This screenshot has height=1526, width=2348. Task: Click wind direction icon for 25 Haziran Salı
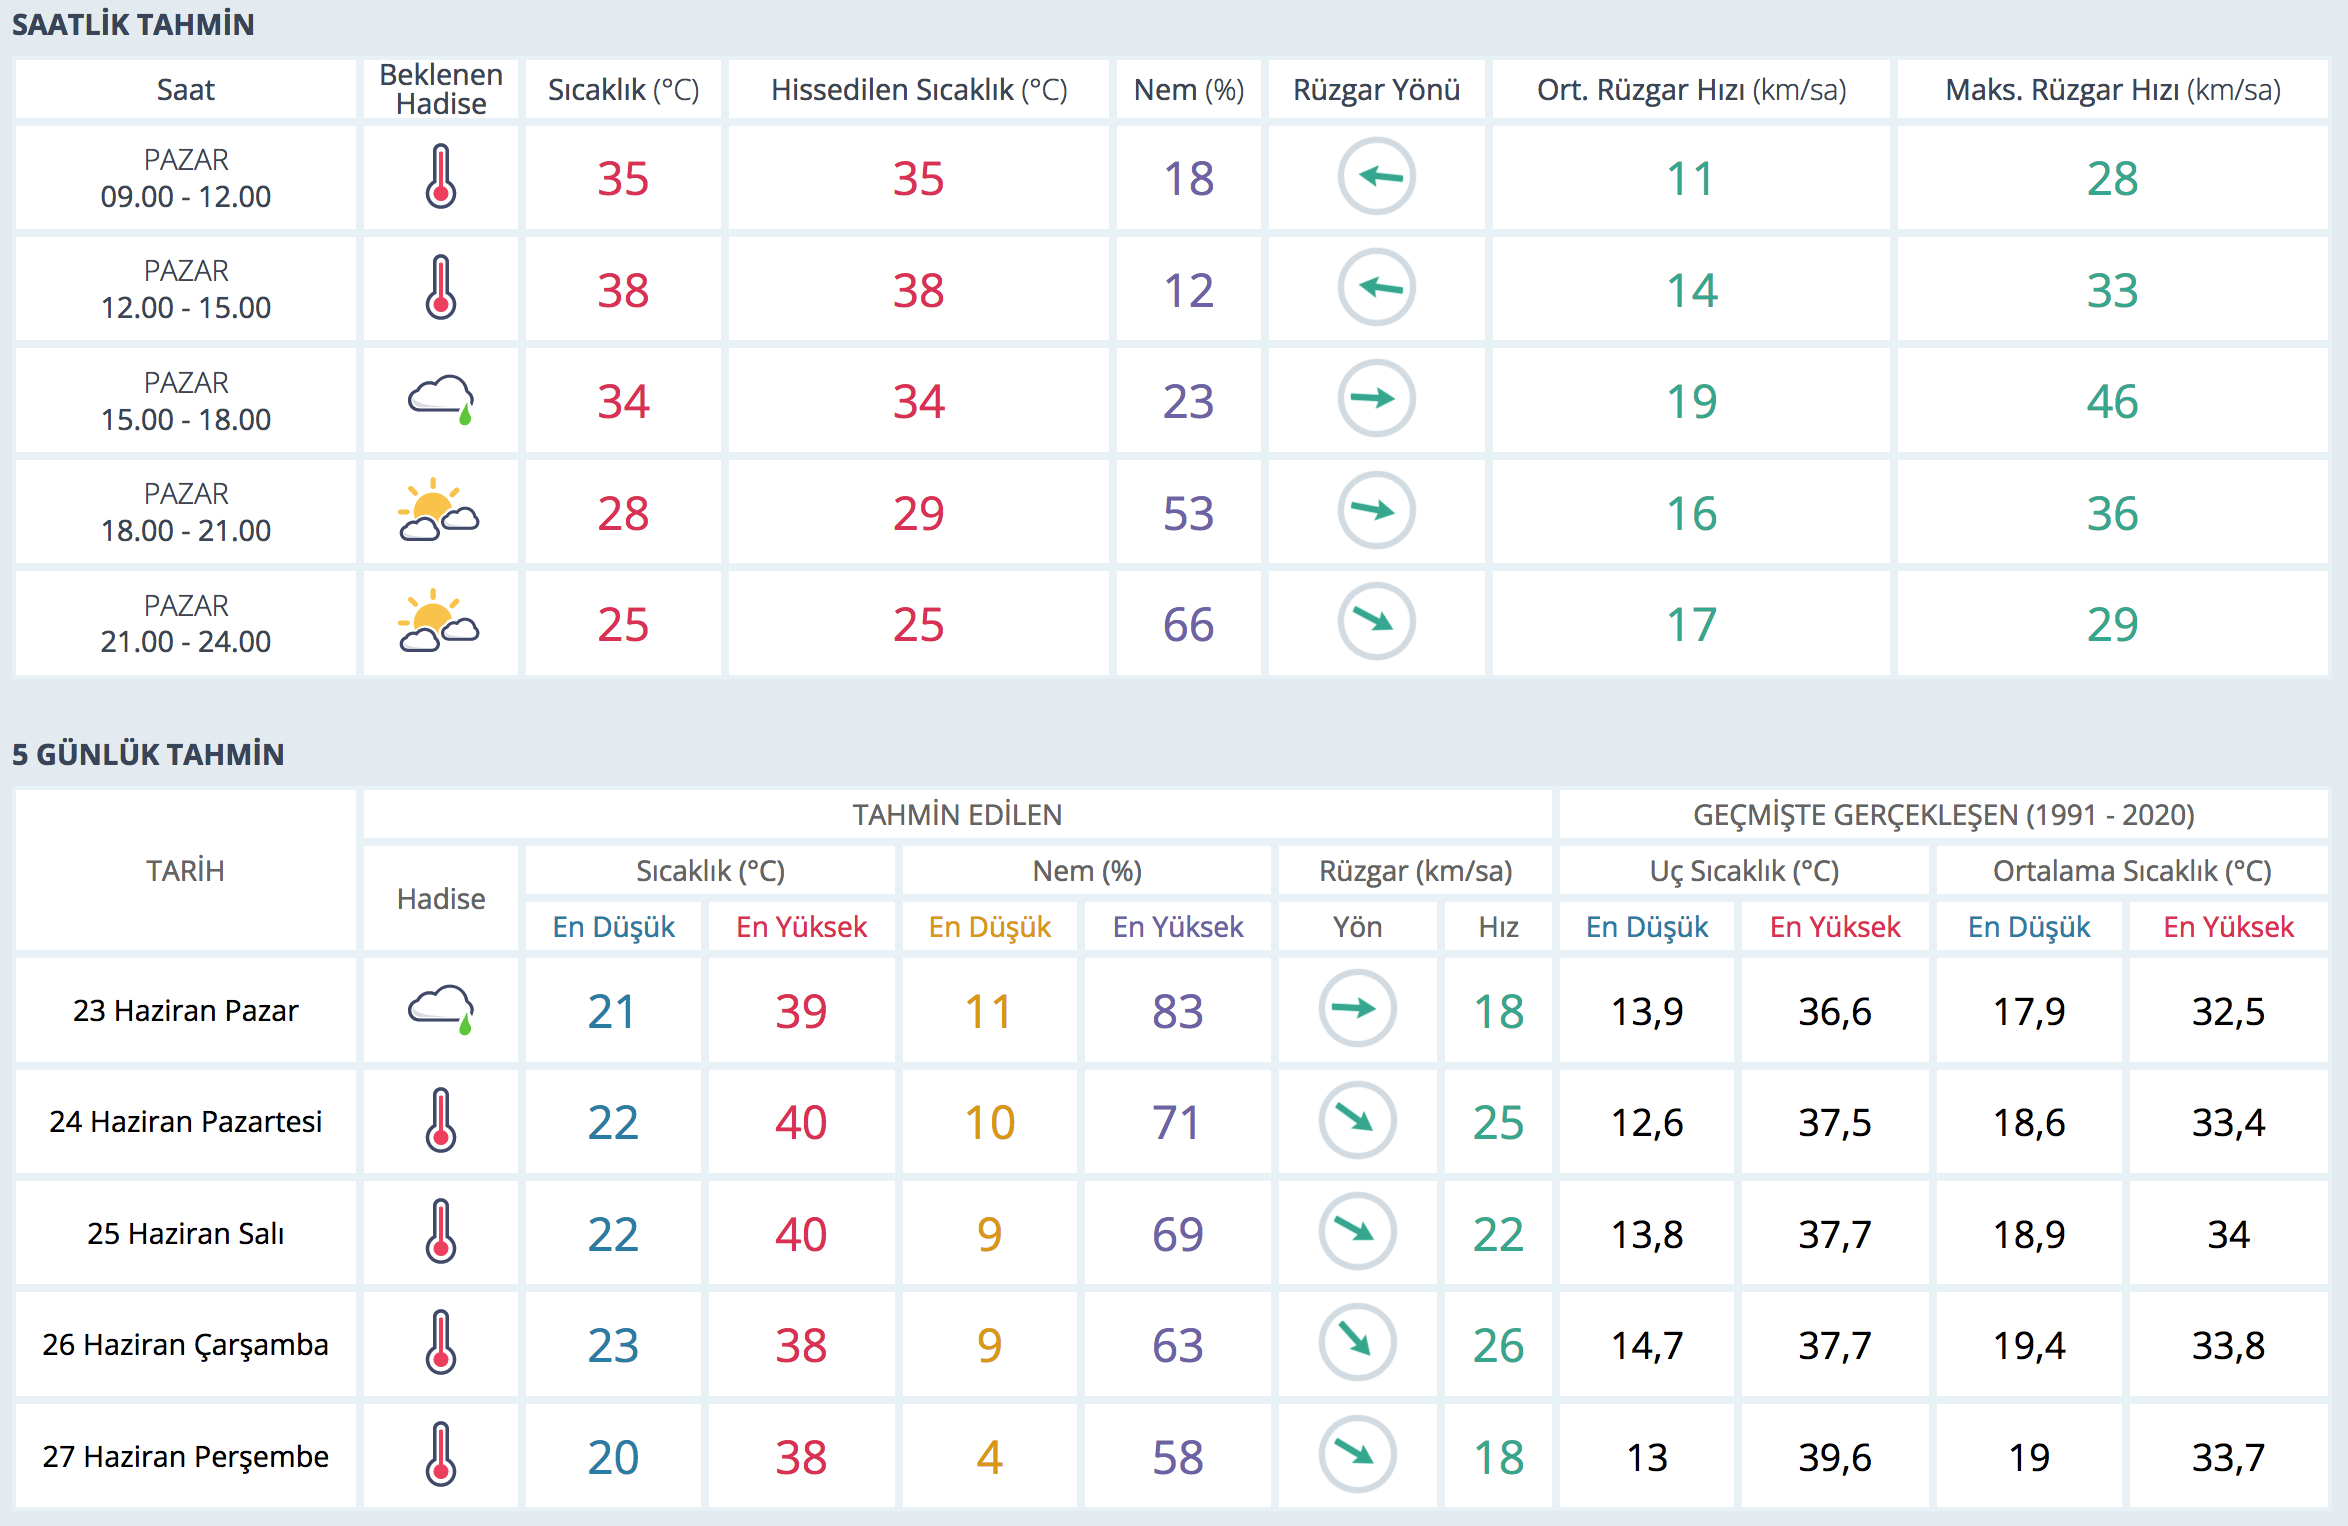click(1357, 1232)
